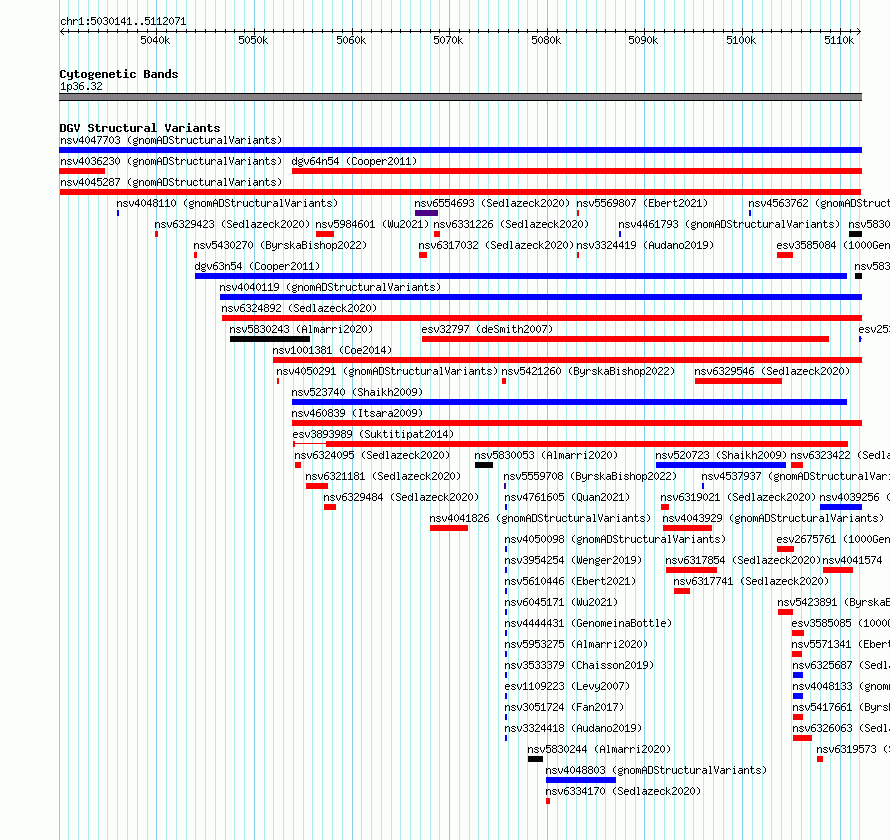This screenshot has height=840, width=890.
Task: Click the black nsv5830243 variant bar
Action: pyautogui.click(x=270, y=339)
